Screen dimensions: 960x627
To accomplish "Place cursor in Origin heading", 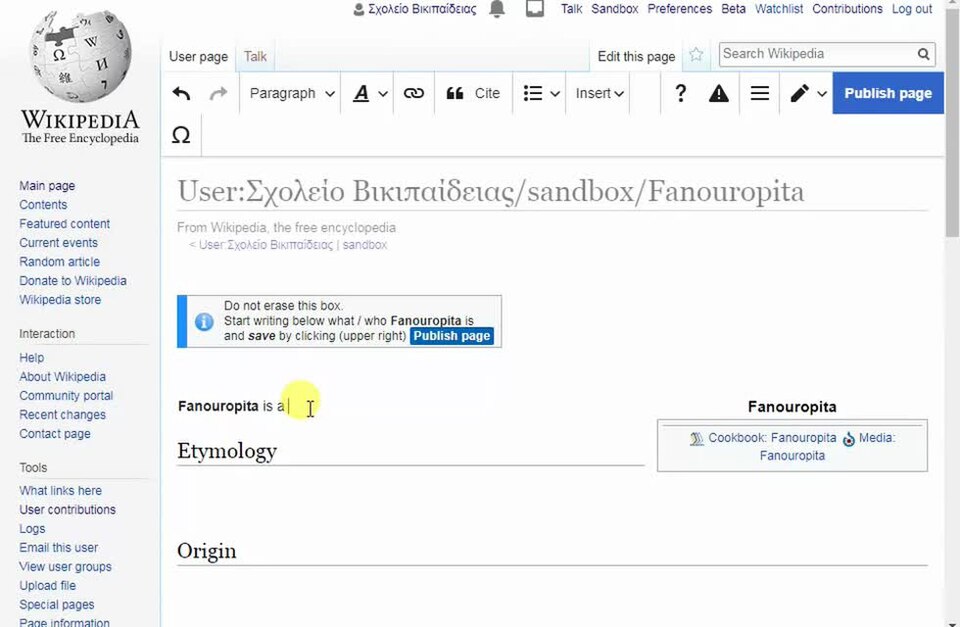I will (x=206, y=551).
